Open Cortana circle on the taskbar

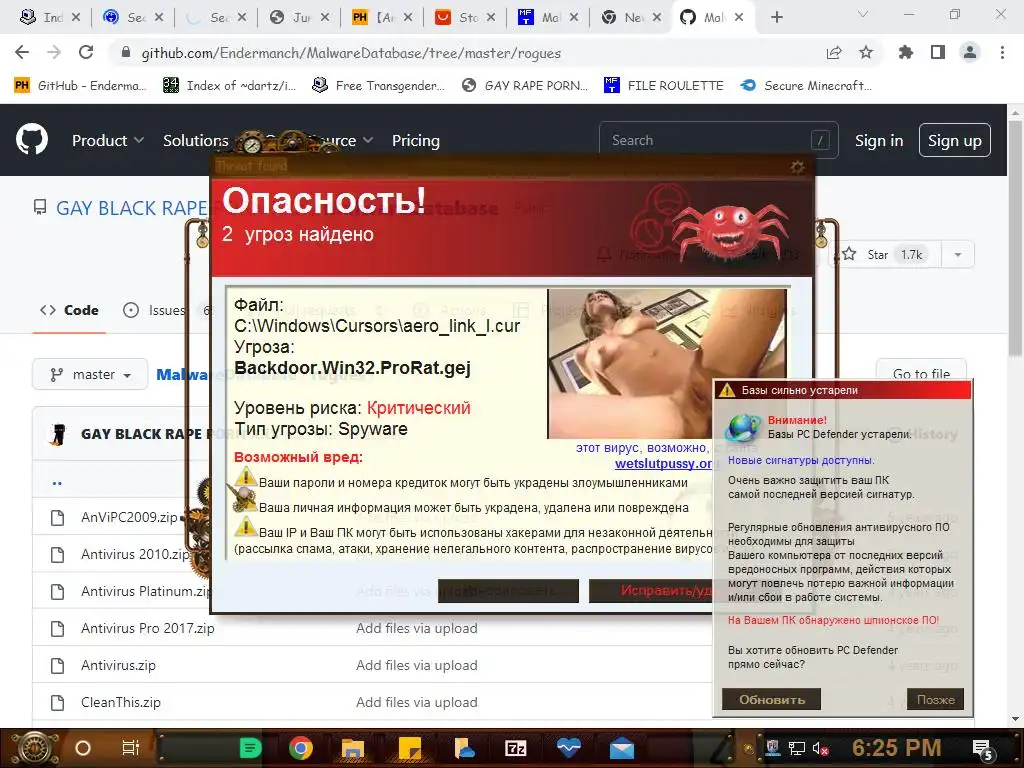pyautogui.click(x=83, y=748)
